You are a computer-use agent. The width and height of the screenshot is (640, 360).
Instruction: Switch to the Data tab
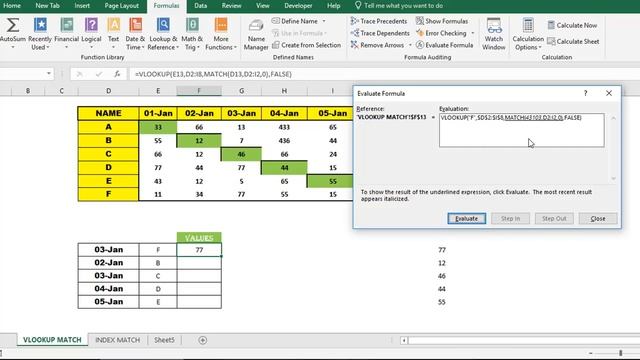point(200,5)
